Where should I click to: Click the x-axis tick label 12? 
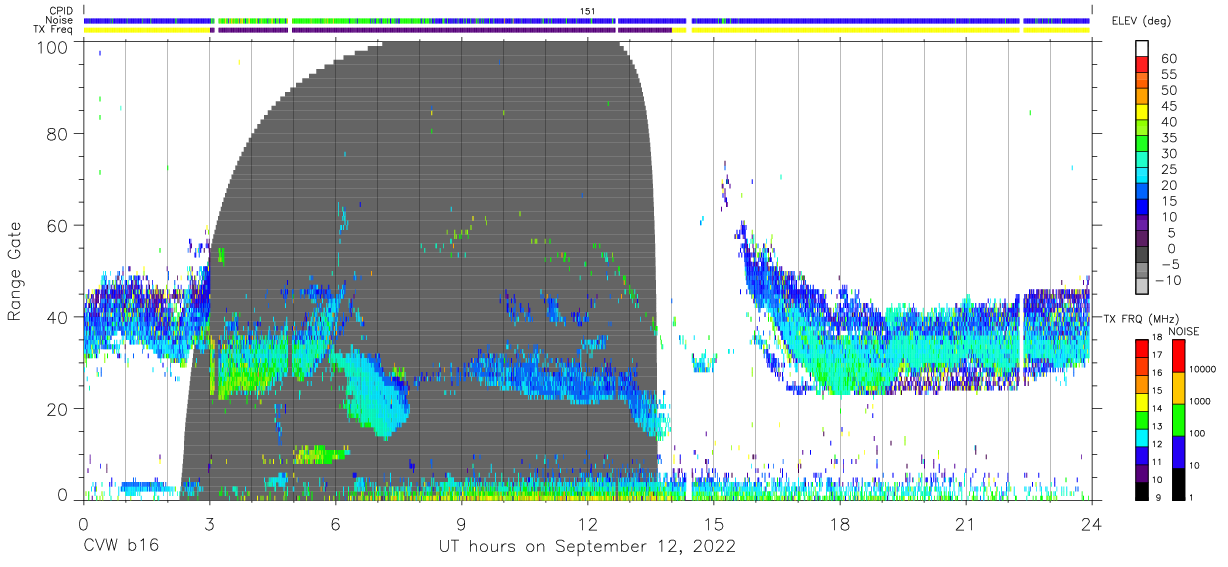coord(588,523)
